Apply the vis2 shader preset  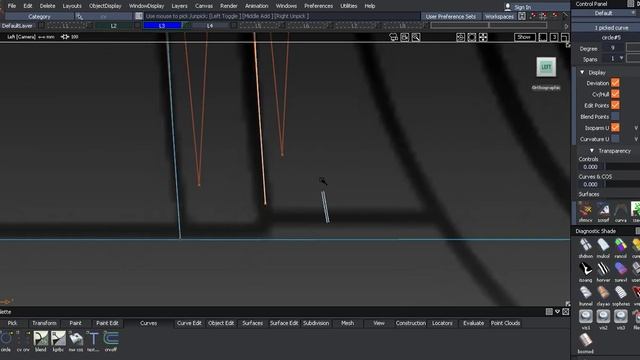click(603, 317)
